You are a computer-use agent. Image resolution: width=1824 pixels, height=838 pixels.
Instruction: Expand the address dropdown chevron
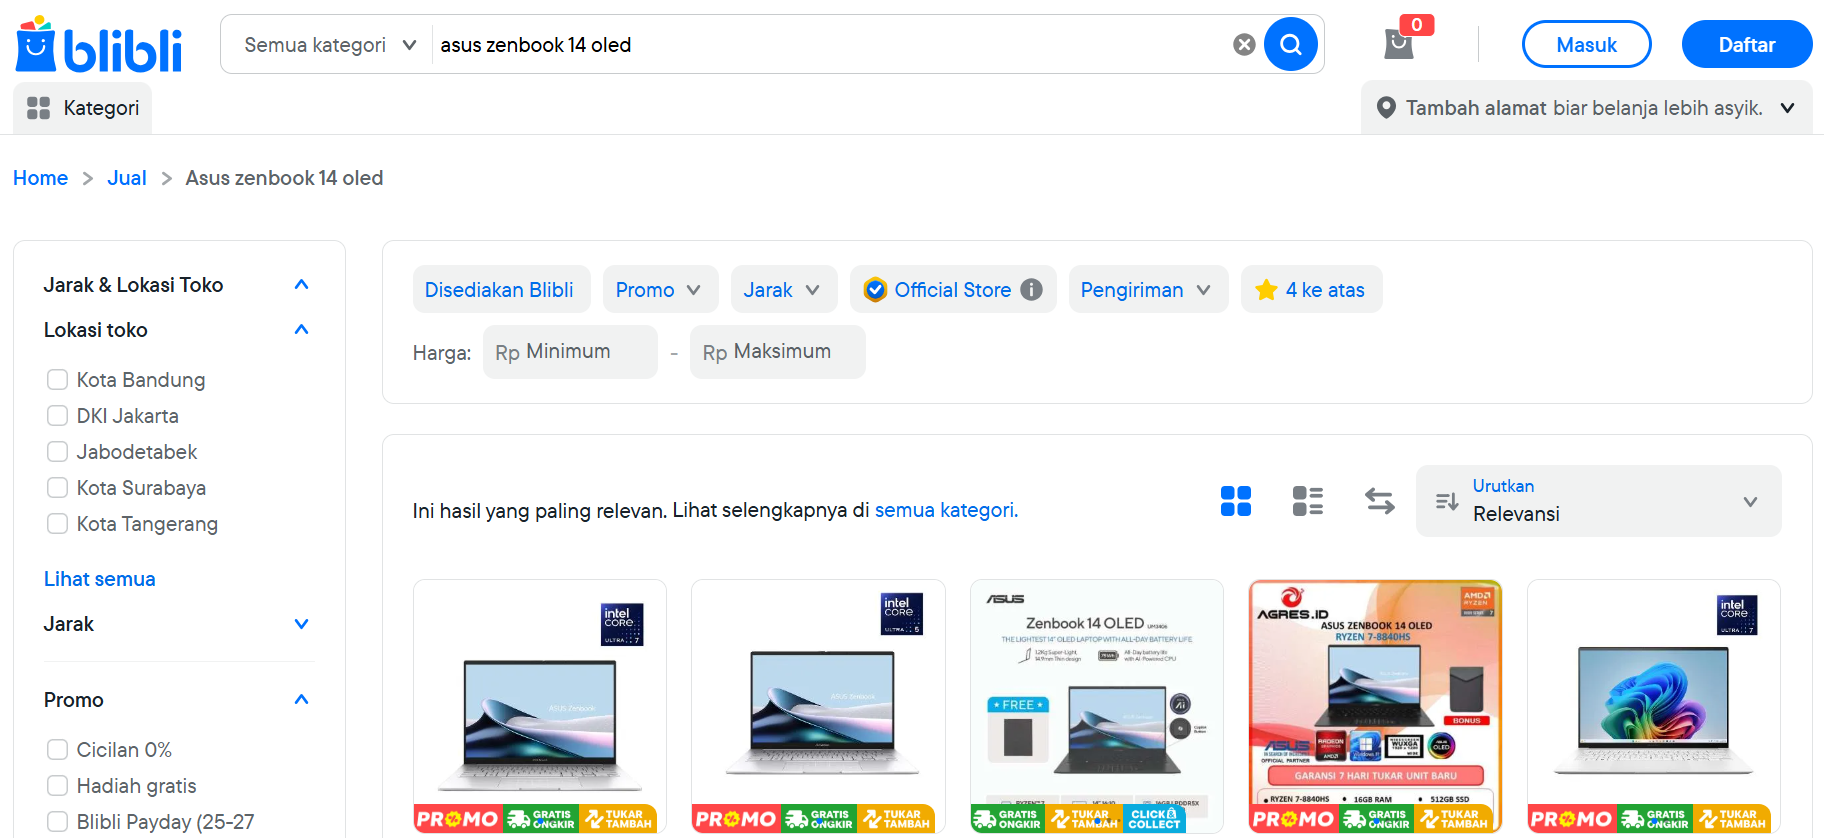tap(1787, 108)
